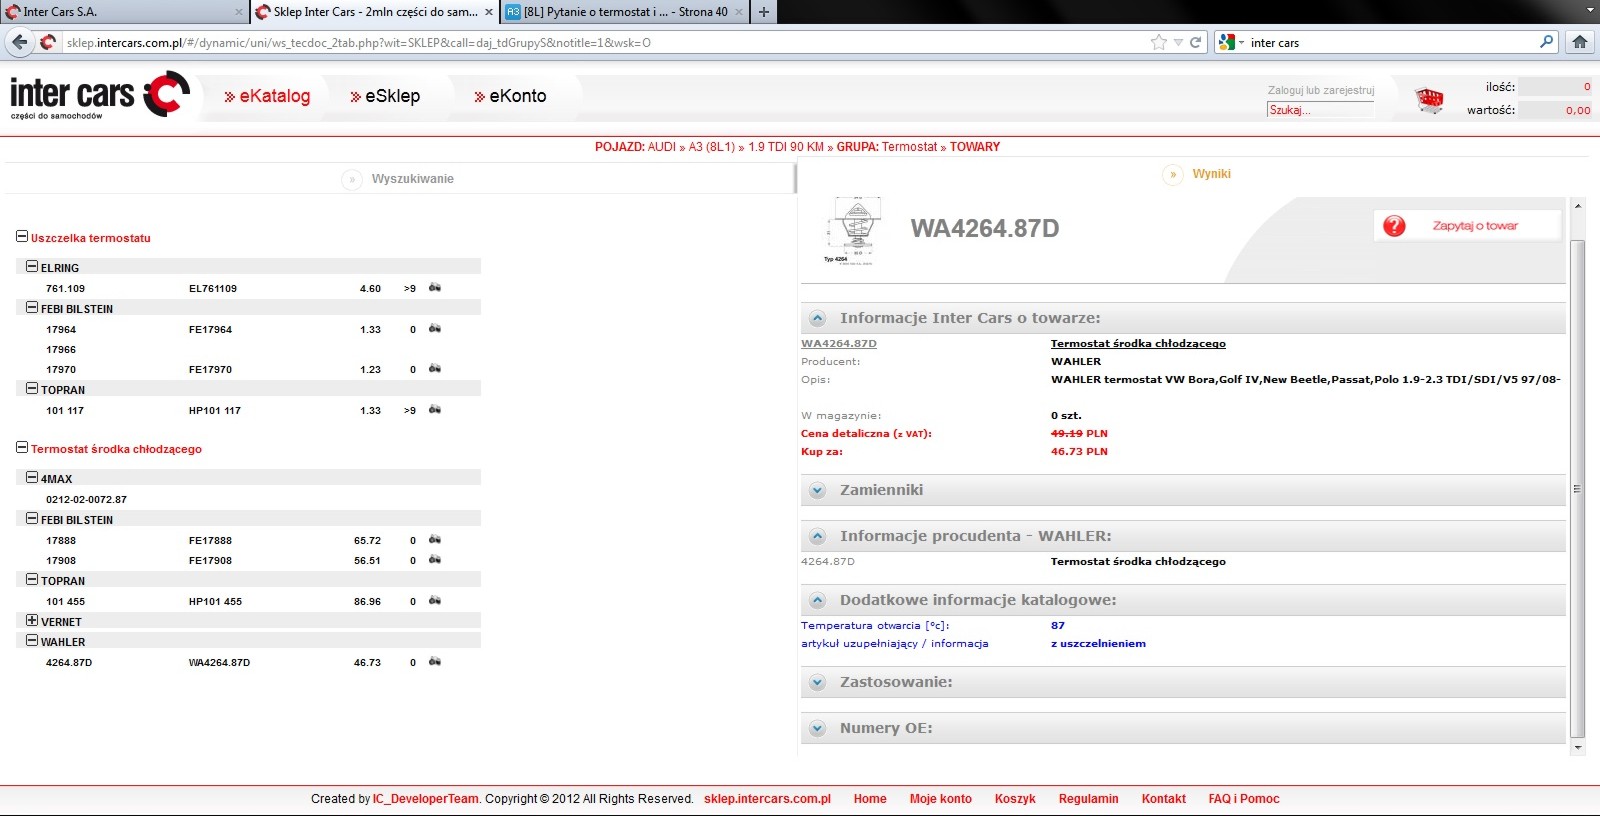
Task: Open Moje konto footer link
Action: [x=940, y=799]
